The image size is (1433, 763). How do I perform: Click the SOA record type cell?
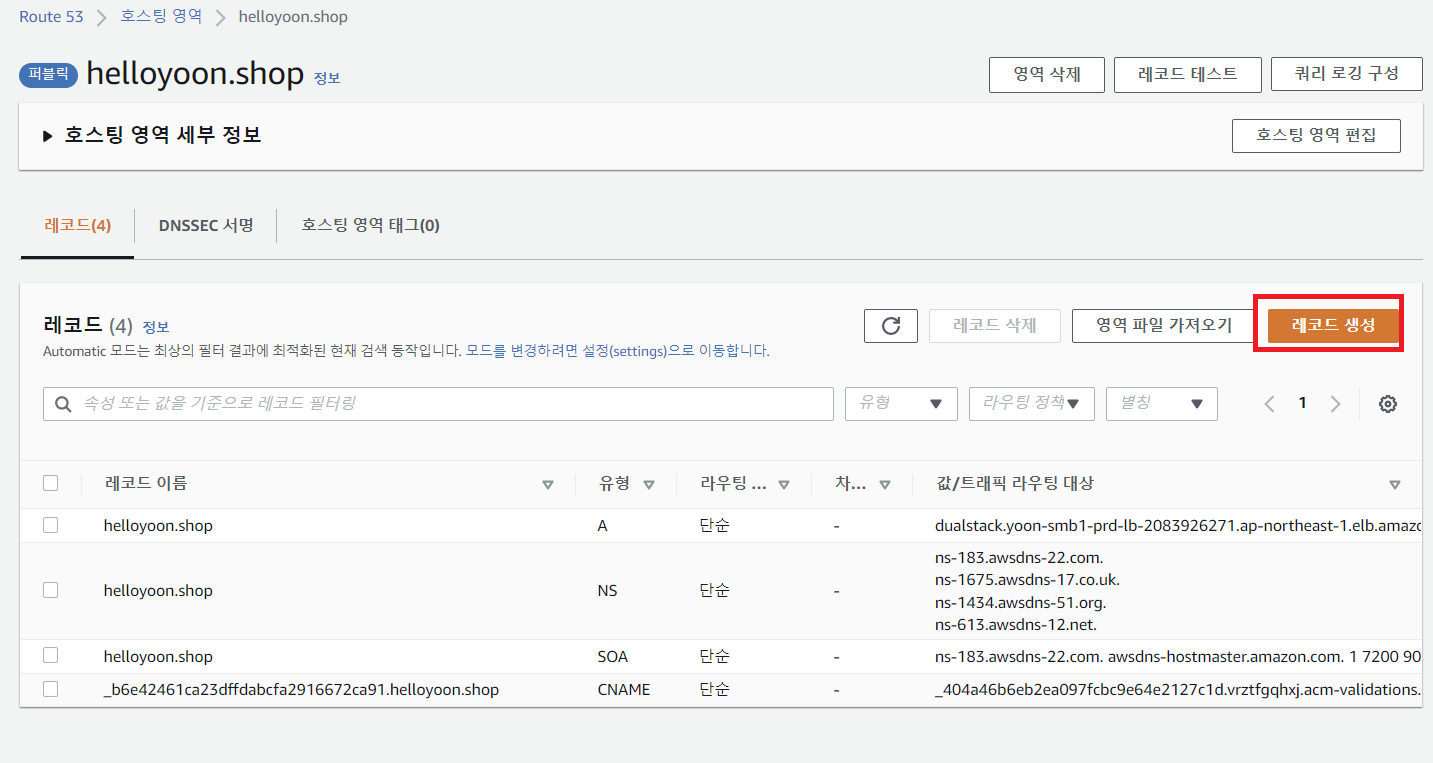pyautogui.click(x=611, y=656)
